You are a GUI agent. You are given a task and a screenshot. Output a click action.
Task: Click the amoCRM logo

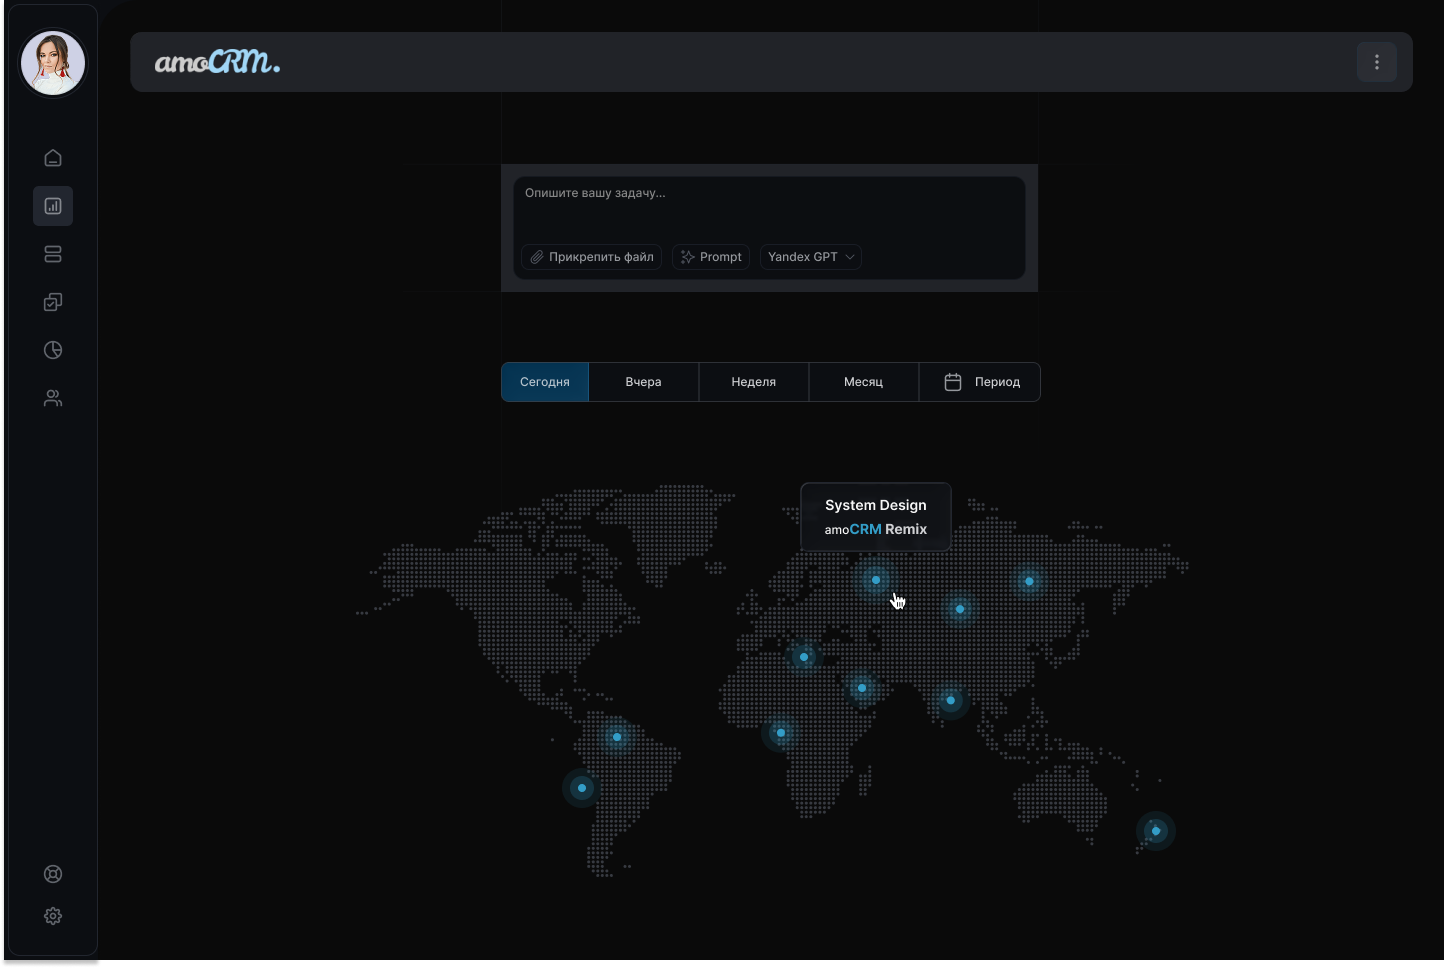pyautogui.click(x=217, y=62)
